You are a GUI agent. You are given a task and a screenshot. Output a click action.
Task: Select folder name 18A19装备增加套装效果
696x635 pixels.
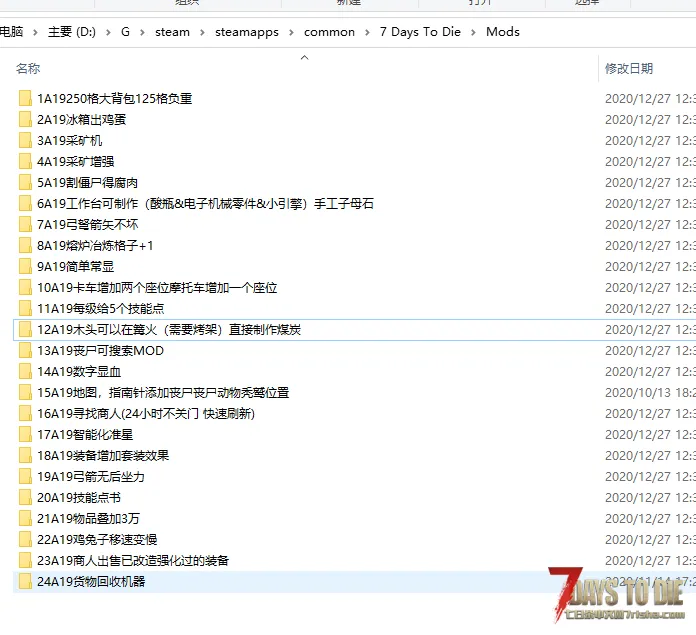(x=103, y=456)
